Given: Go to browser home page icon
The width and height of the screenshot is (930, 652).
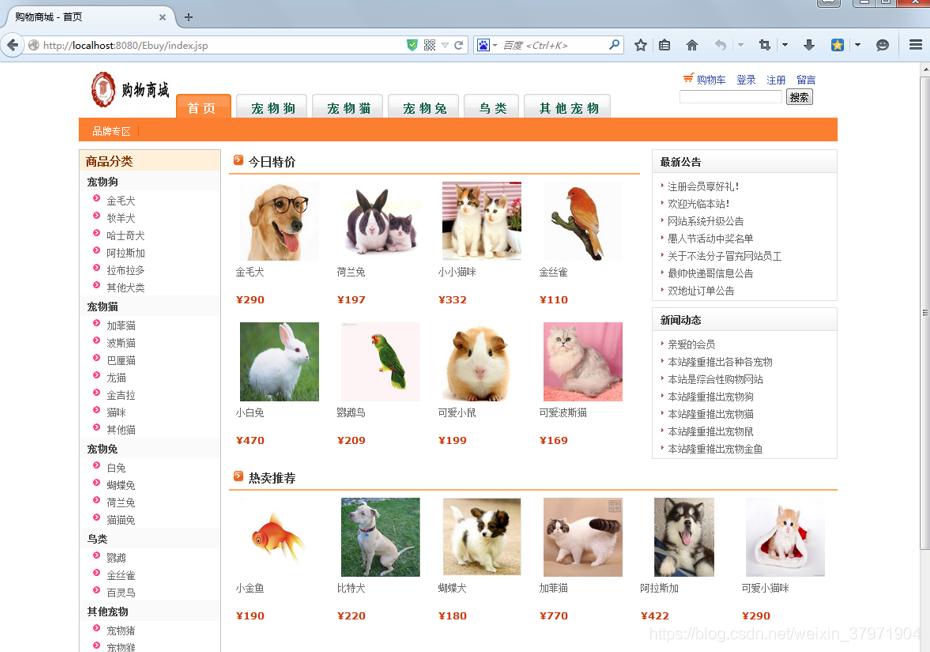Looking at the screenshot, I should (x=692, y=45).
